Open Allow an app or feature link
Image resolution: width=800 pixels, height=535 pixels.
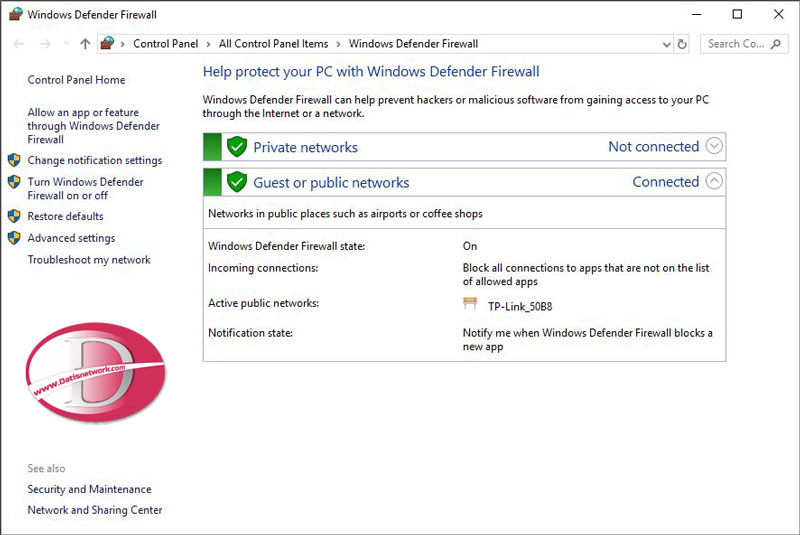click(x=93, y=125)
